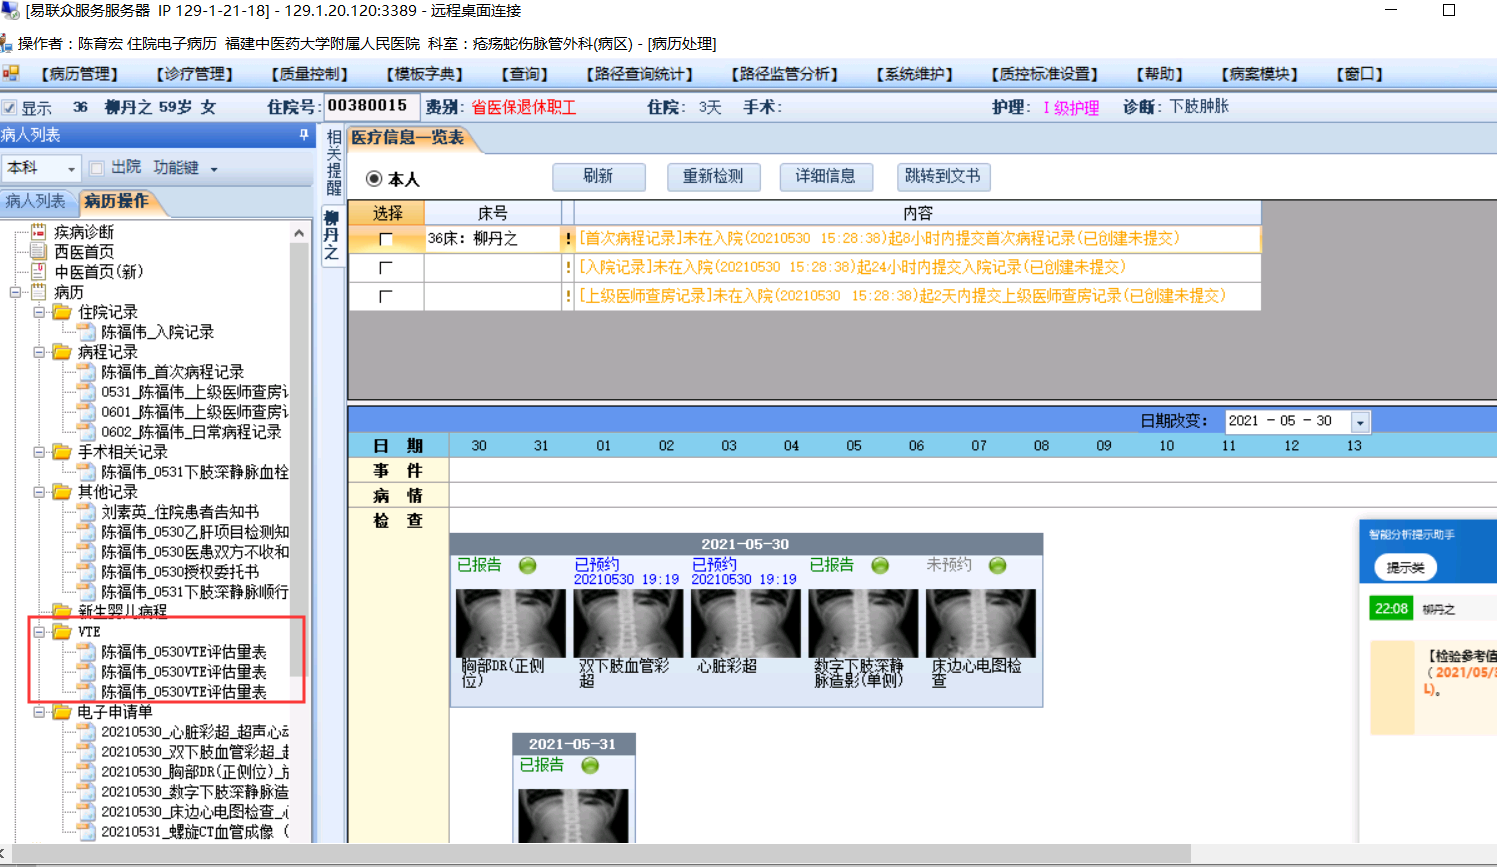Click green status dot above 数字下肢深静脉造影

(880, 566)
